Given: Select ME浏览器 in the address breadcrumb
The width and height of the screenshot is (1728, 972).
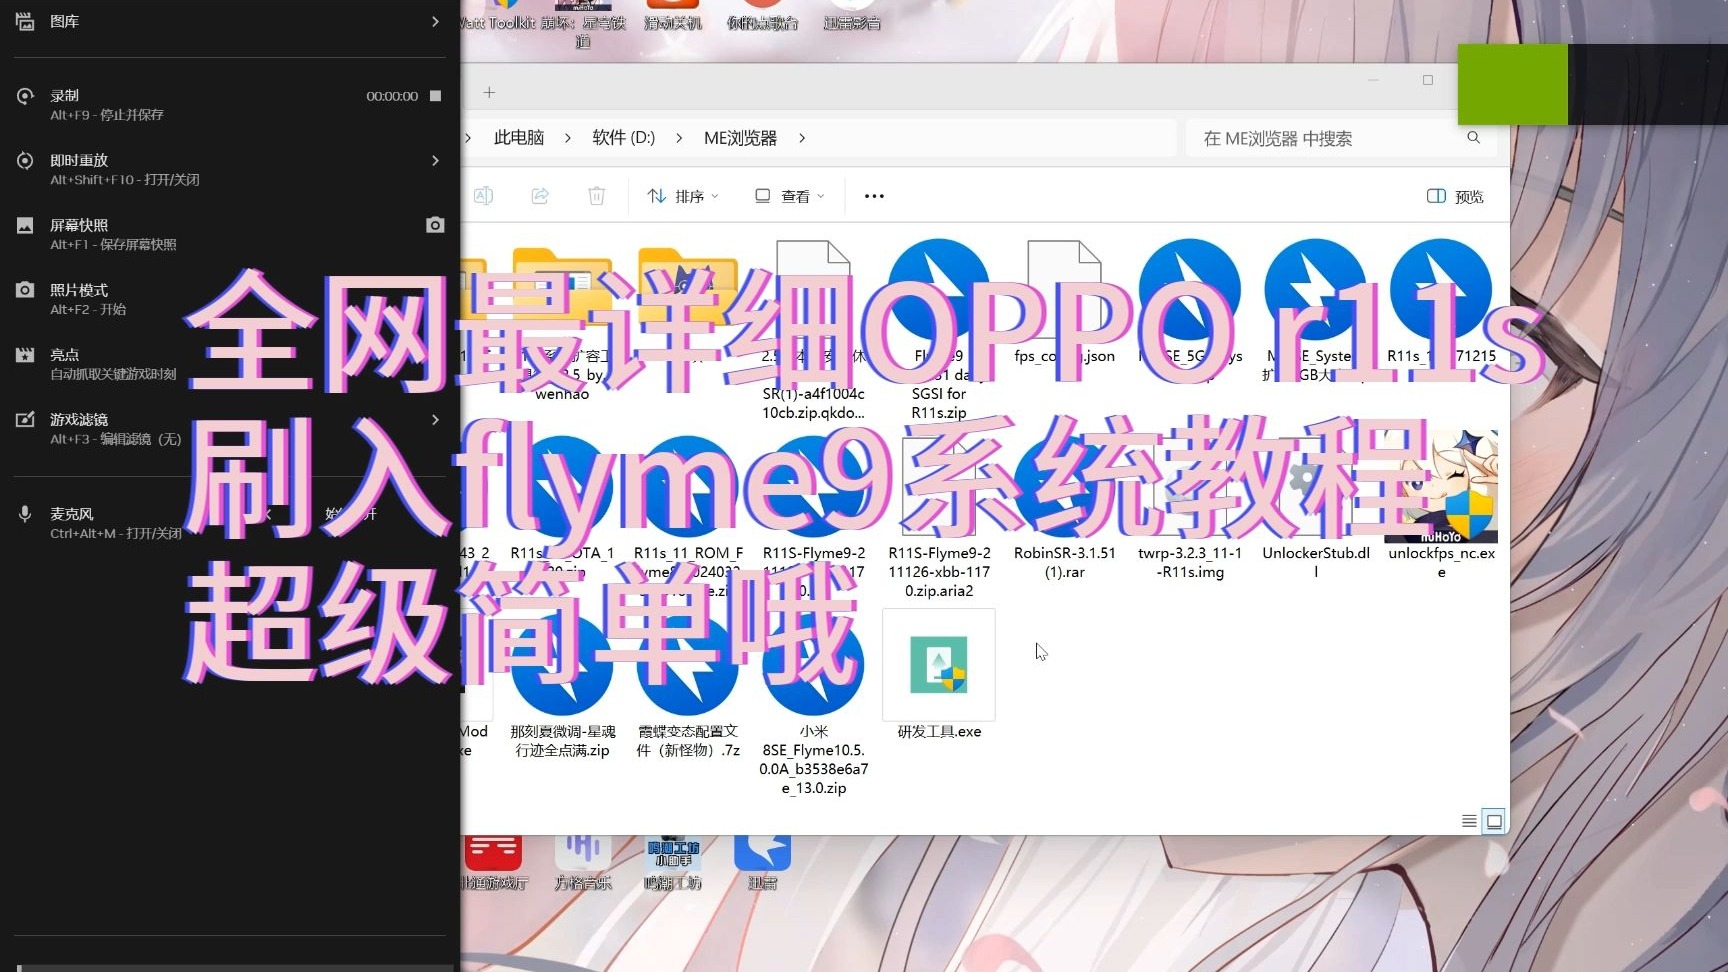Looking at the screenshot, I should (740, 138).
